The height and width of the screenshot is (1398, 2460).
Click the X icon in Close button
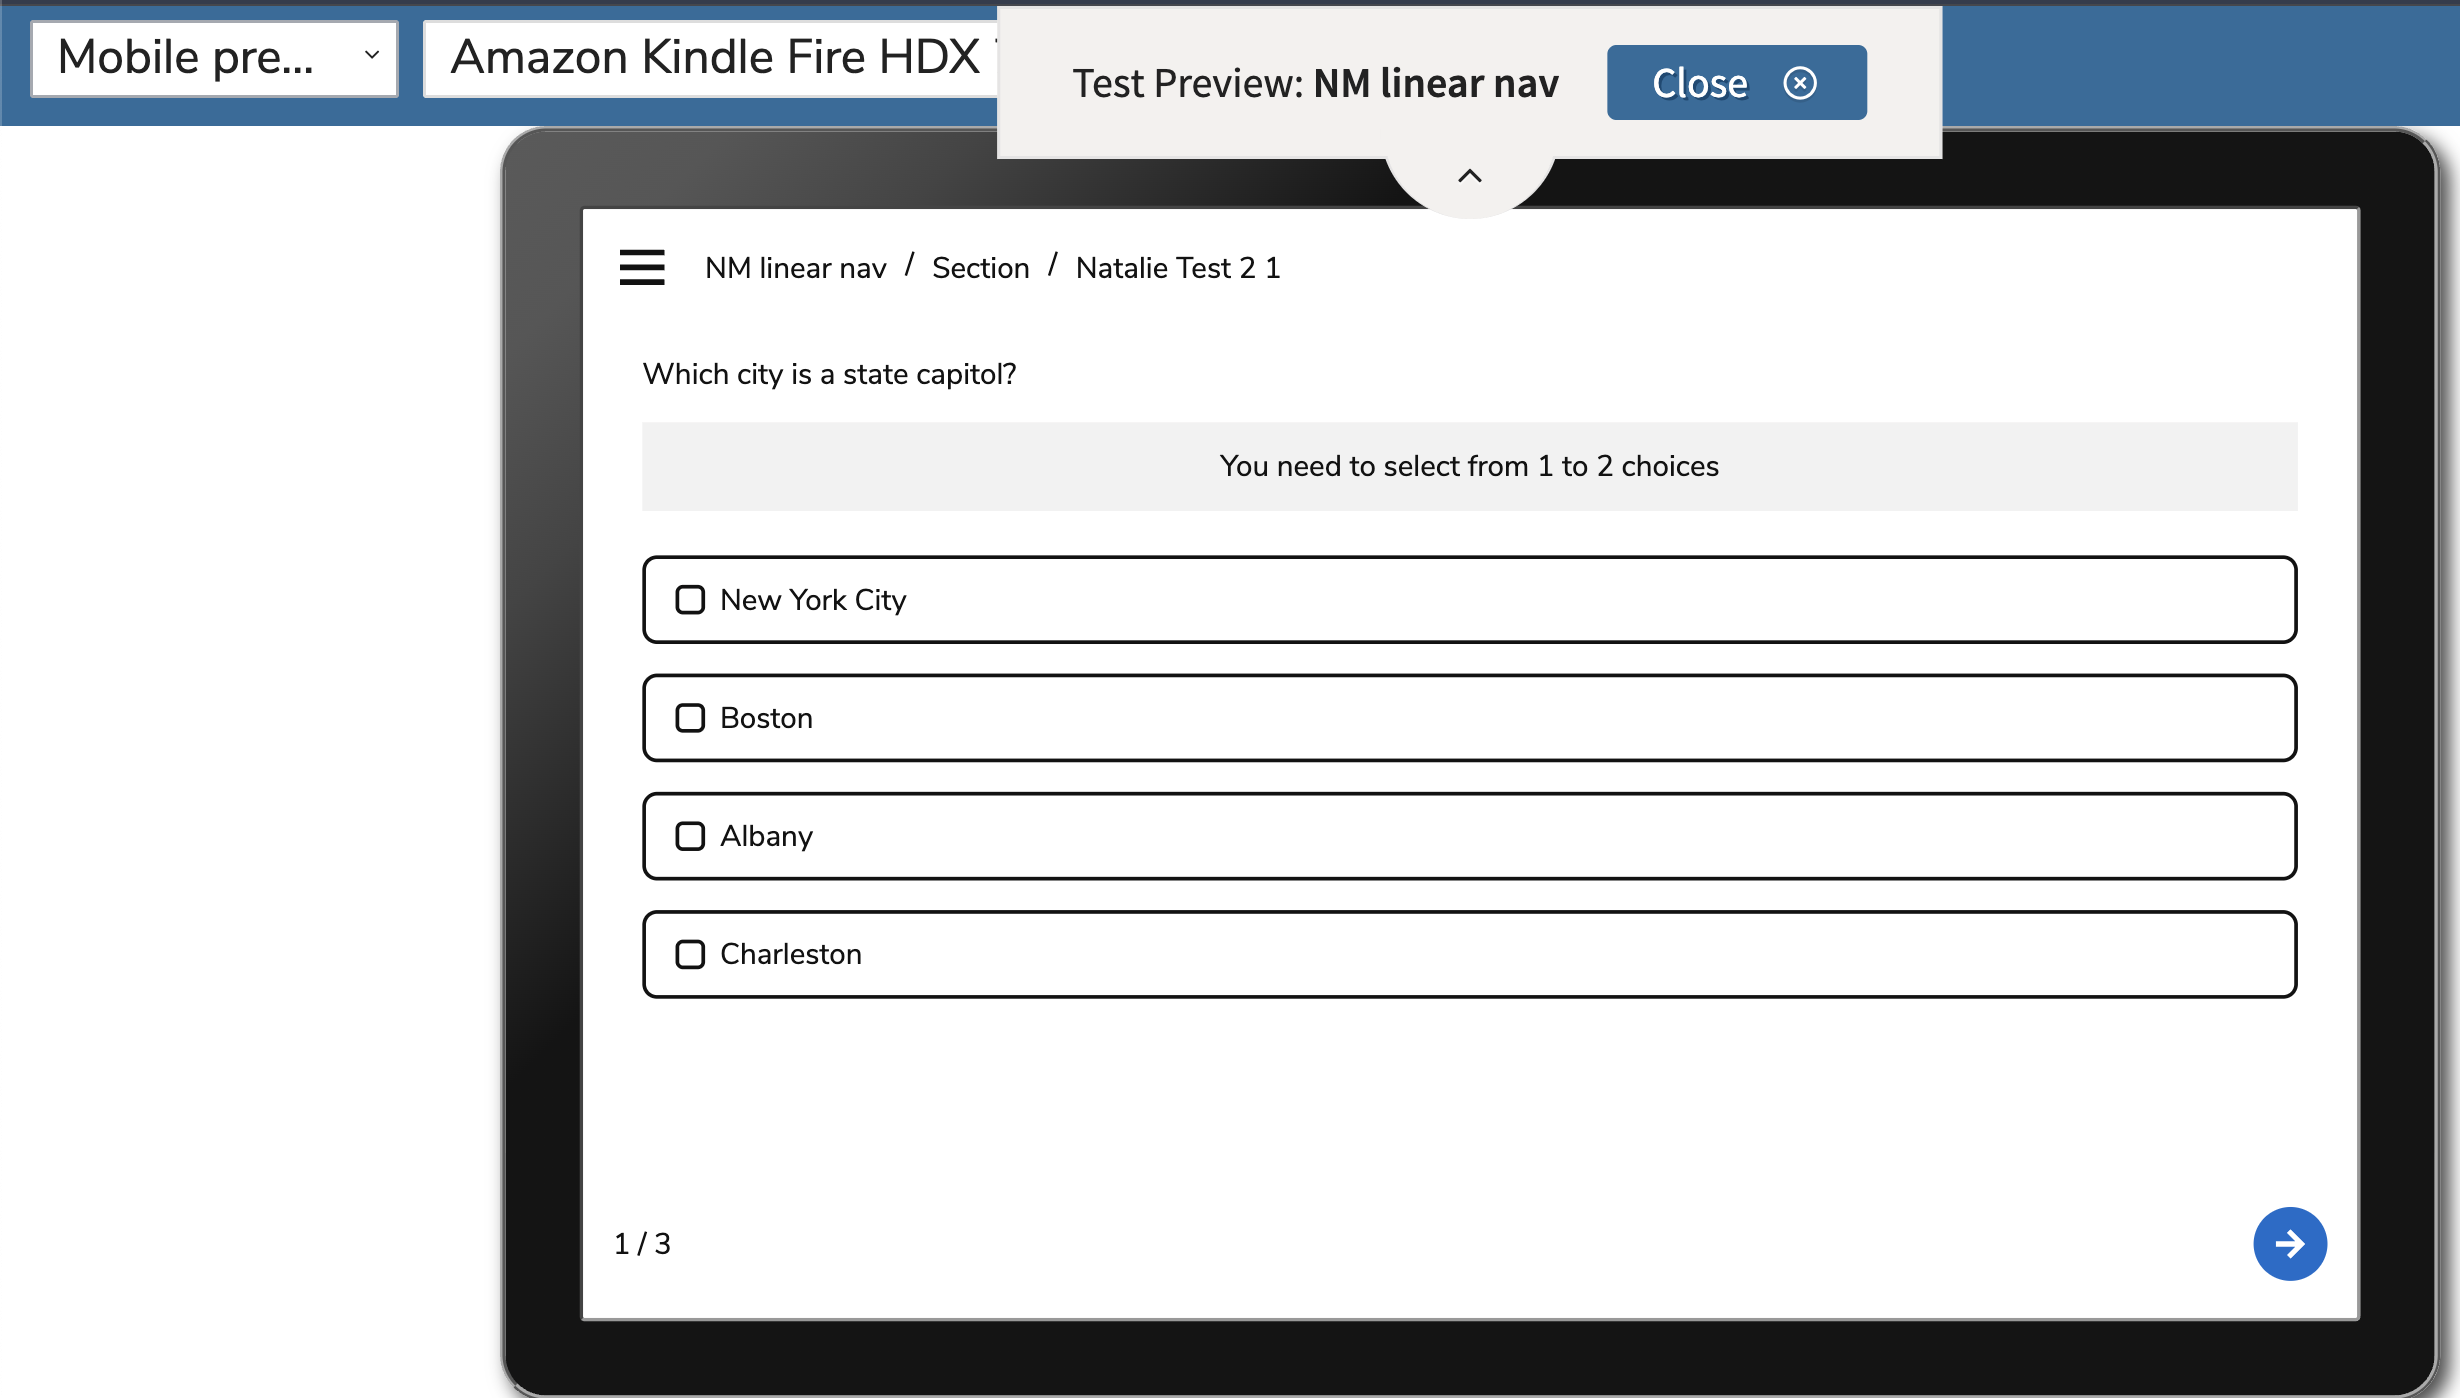1799,83
